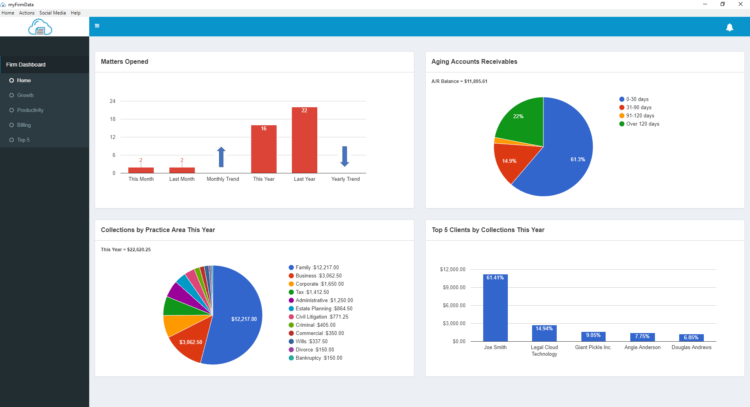Open the notifications bell

[729, 27]
